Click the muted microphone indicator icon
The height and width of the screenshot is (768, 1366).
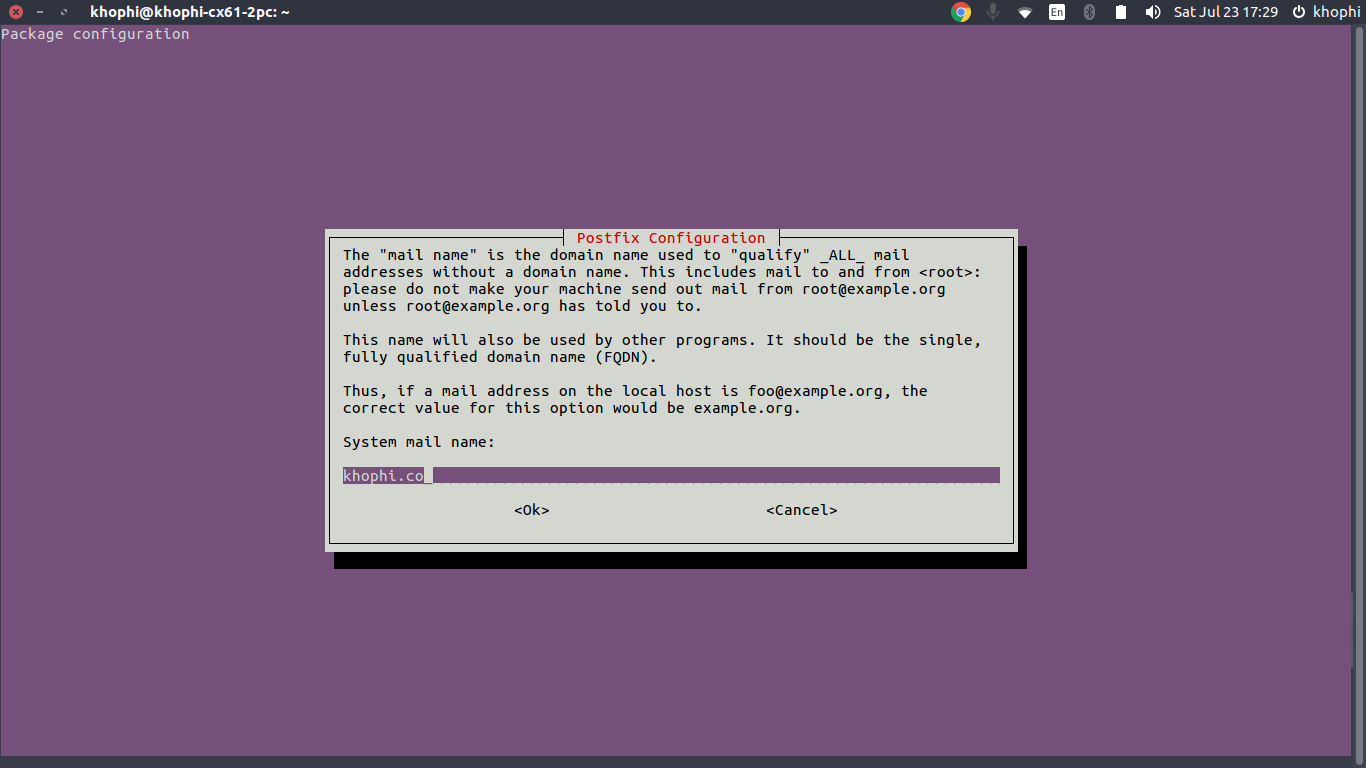[x=993, y=12]
